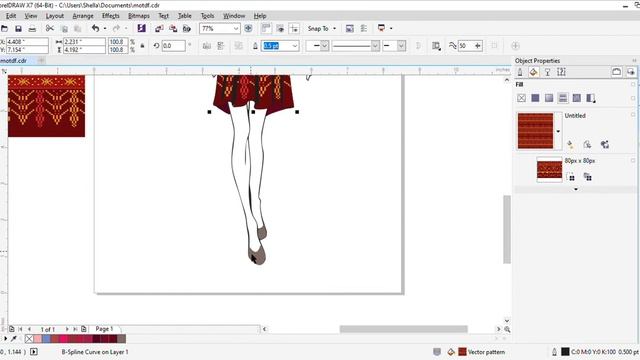Viewport: 640px width, 360px height.
Task: Open the application launcher dropdown arrow
Action: pos(391,29)
